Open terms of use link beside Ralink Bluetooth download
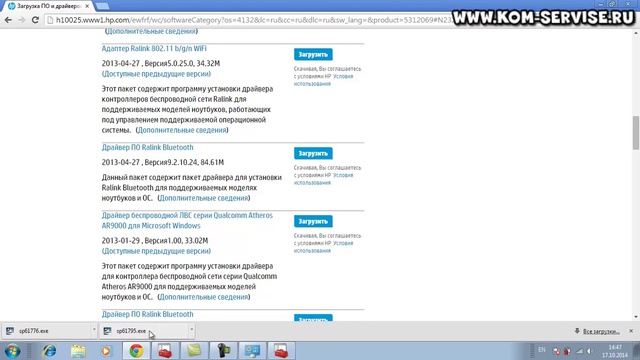Image resolution: width=640 pixels, height=360 pixels. 323,179
